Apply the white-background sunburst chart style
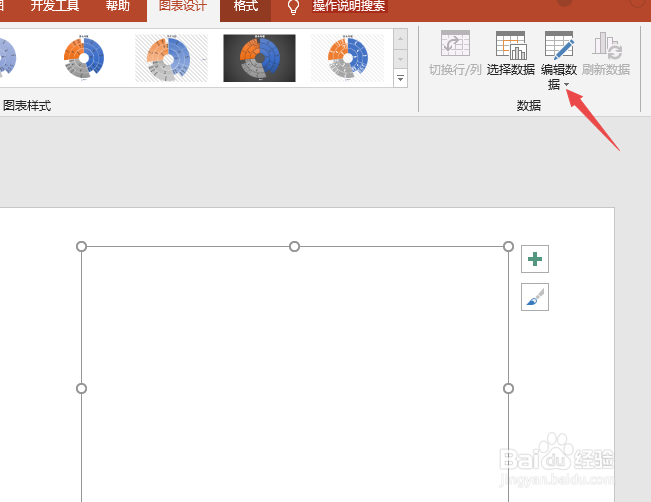The height and width of the screenshot is (502, 651). tap(84, 58)
